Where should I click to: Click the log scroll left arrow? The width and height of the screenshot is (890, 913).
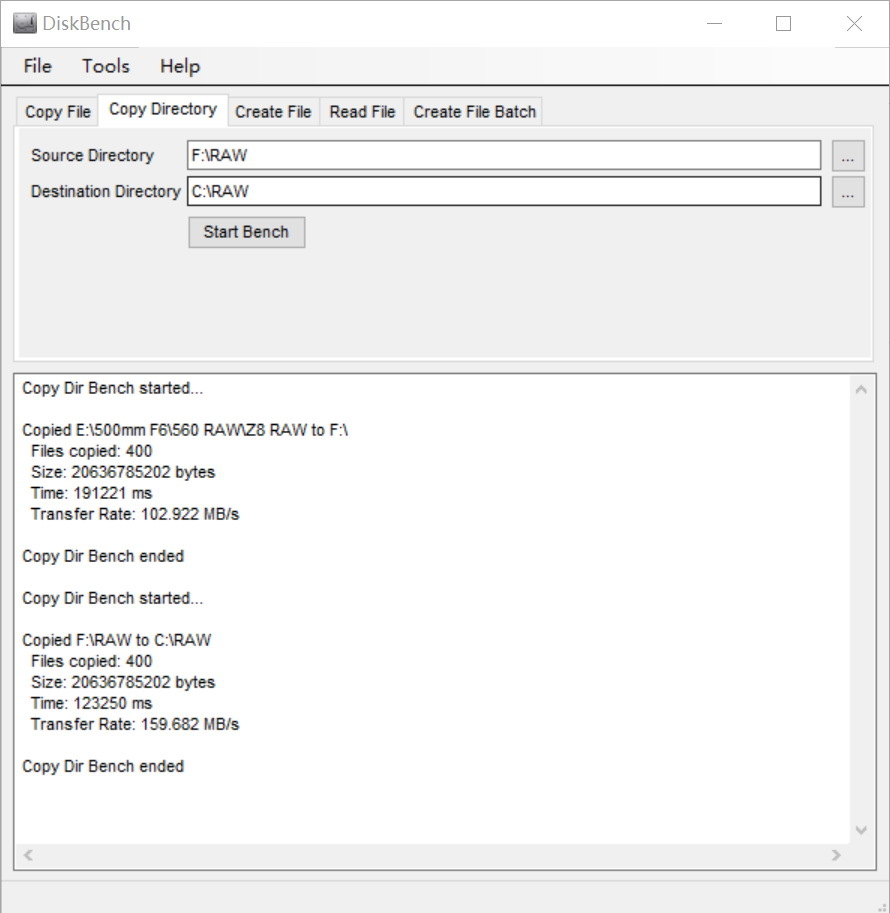coord(28,855)
